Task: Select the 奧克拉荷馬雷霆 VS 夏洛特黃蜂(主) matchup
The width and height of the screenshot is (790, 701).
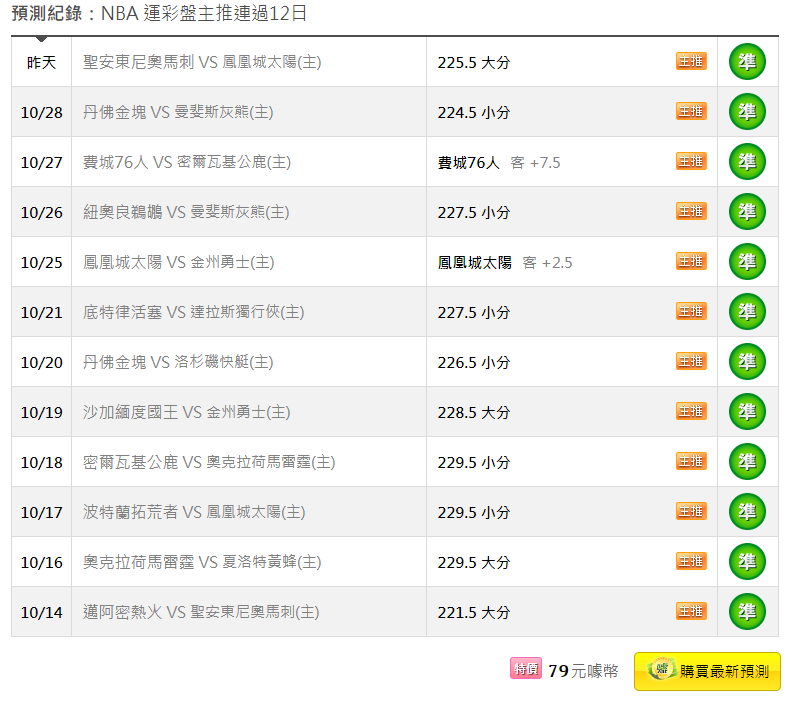Action: click(x=202, y=562)
